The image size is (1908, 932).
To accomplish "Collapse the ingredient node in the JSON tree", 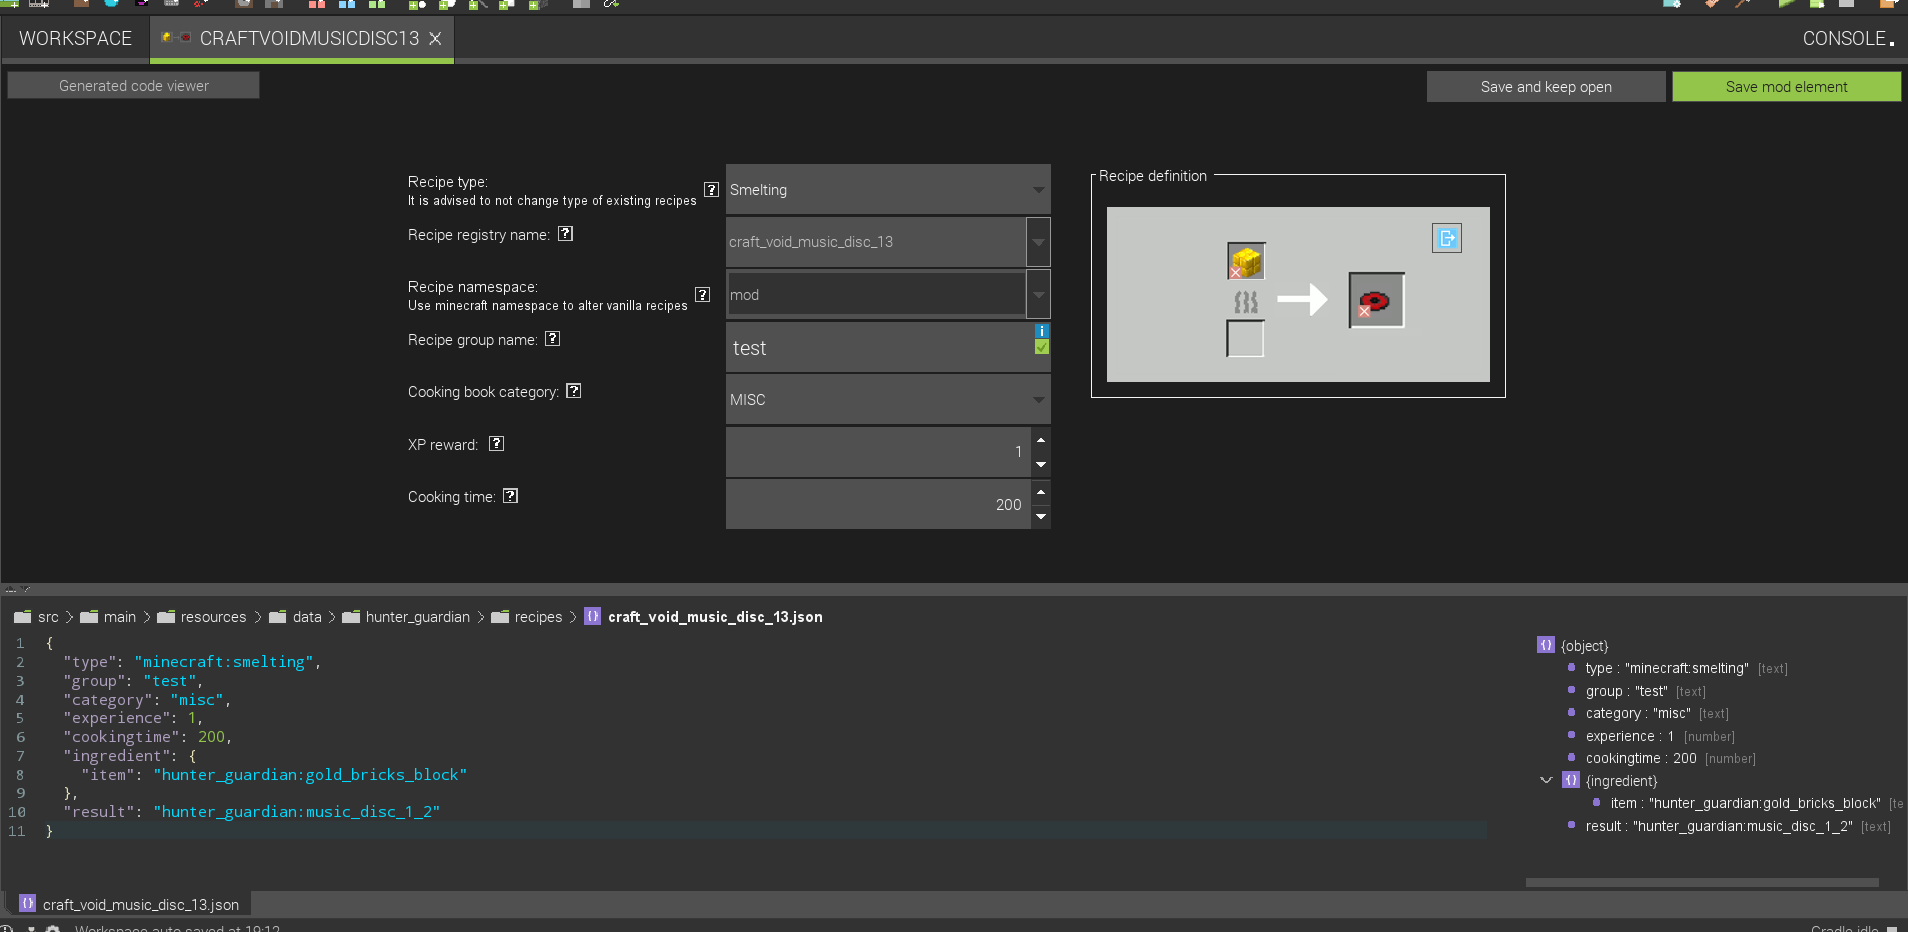I will [1547, 780].
